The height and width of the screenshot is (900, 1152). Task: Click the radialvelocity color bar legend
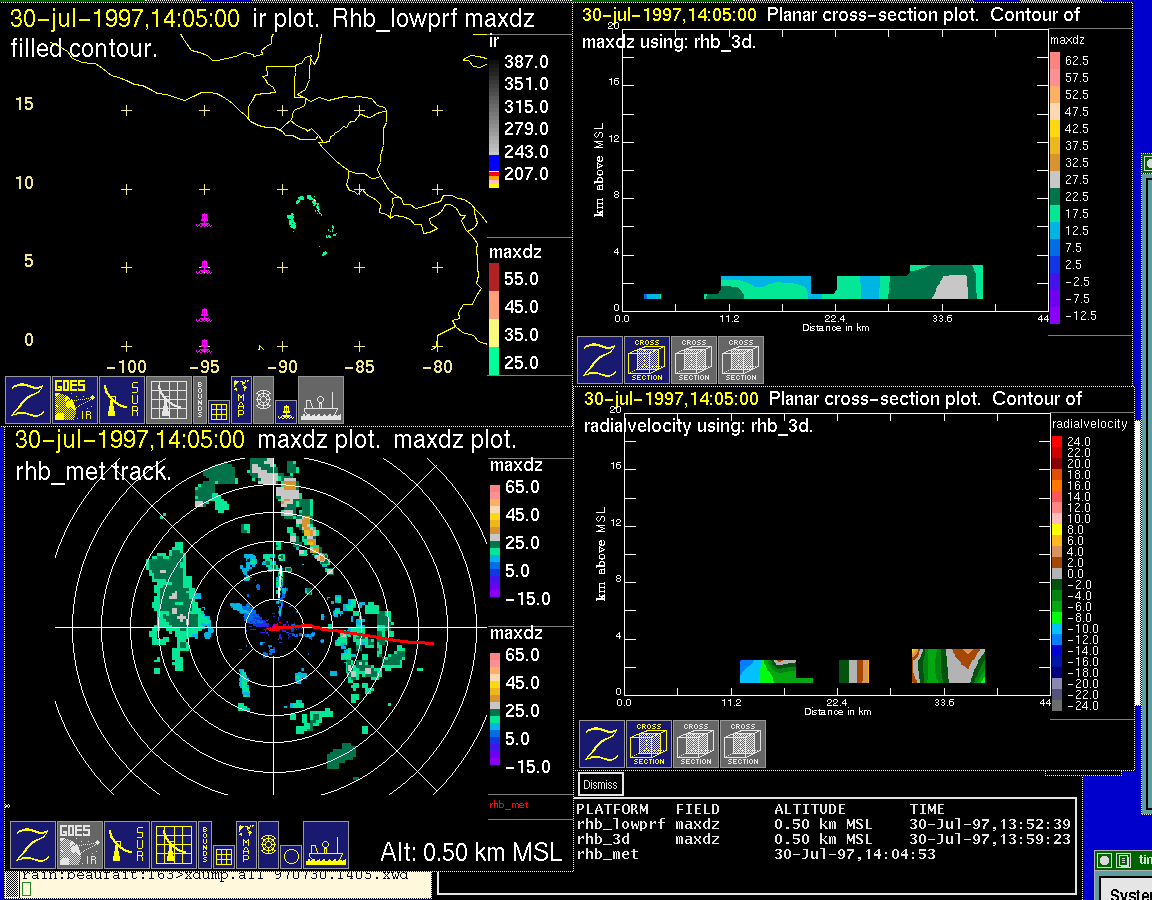(x=1058, y=573)
